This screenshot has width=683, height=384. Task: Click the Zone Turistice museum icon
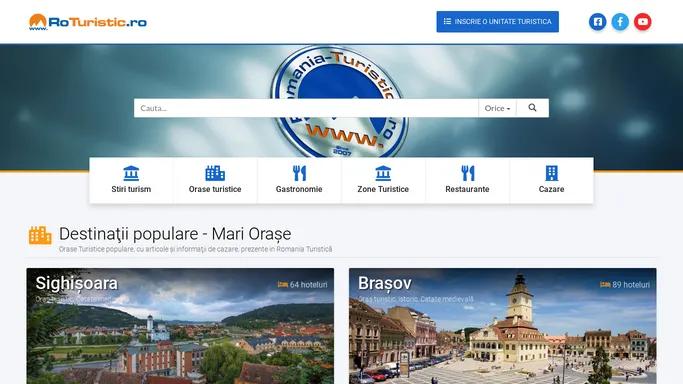tap(383, 173)
